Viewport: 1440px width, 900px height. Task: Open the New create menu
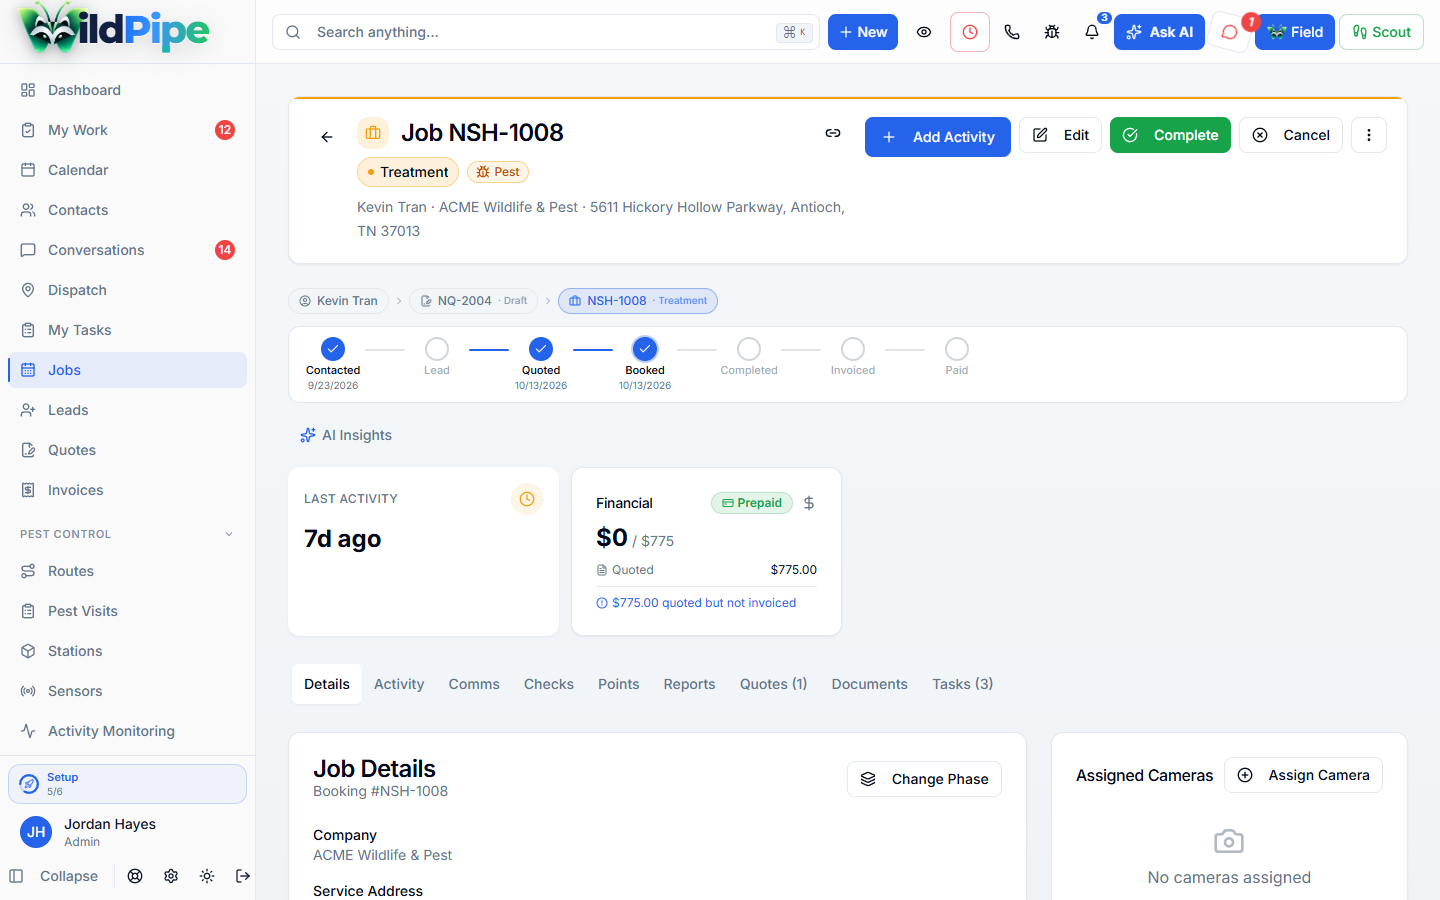[x=863, y=32]
